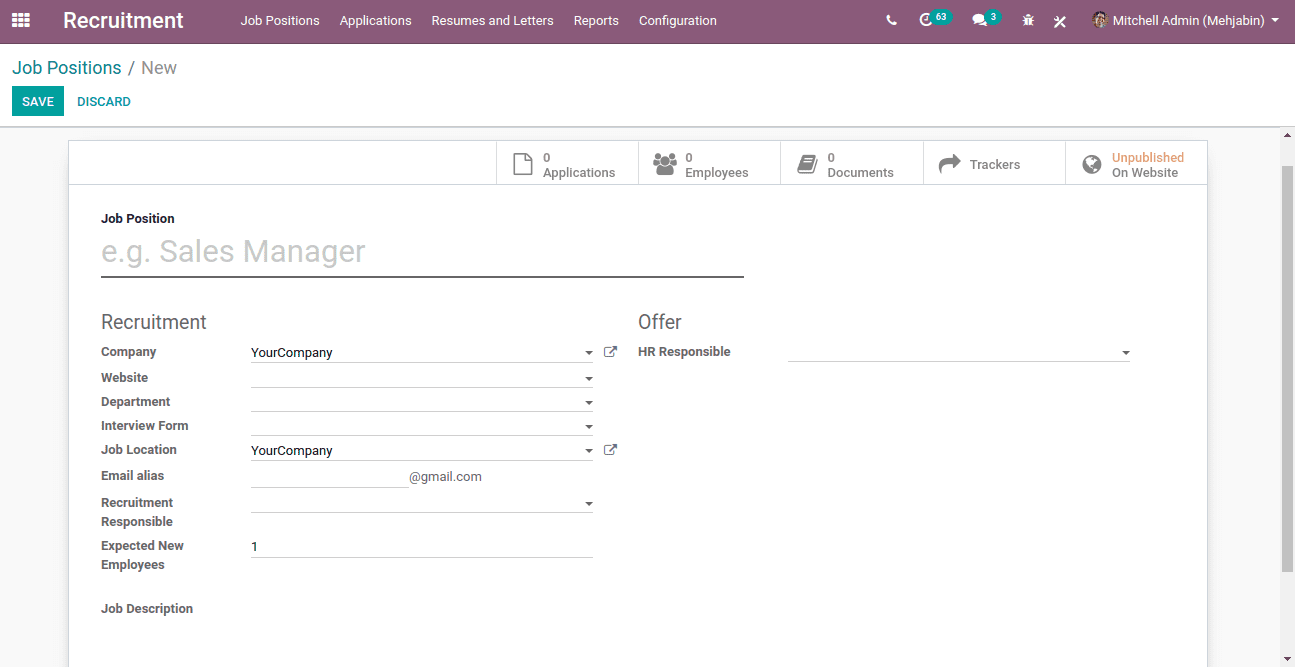
Task: Open the Configuration menu
Action: coord(677,20)
